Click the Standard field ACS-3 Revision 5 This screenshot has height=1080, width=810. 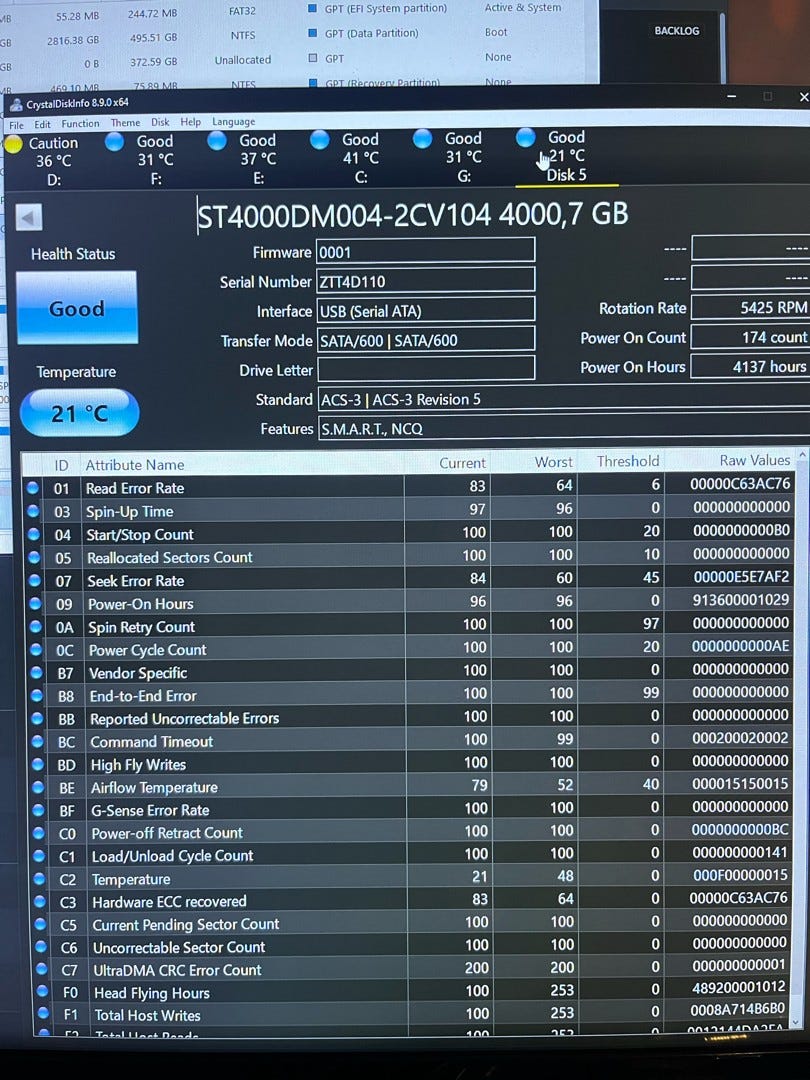click(x=563, y=399)
